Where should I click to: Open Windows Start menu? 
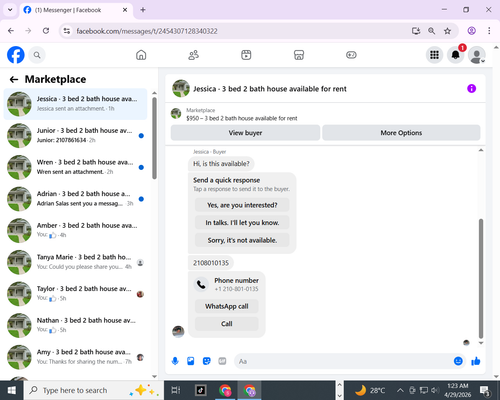tap(12, 390)
